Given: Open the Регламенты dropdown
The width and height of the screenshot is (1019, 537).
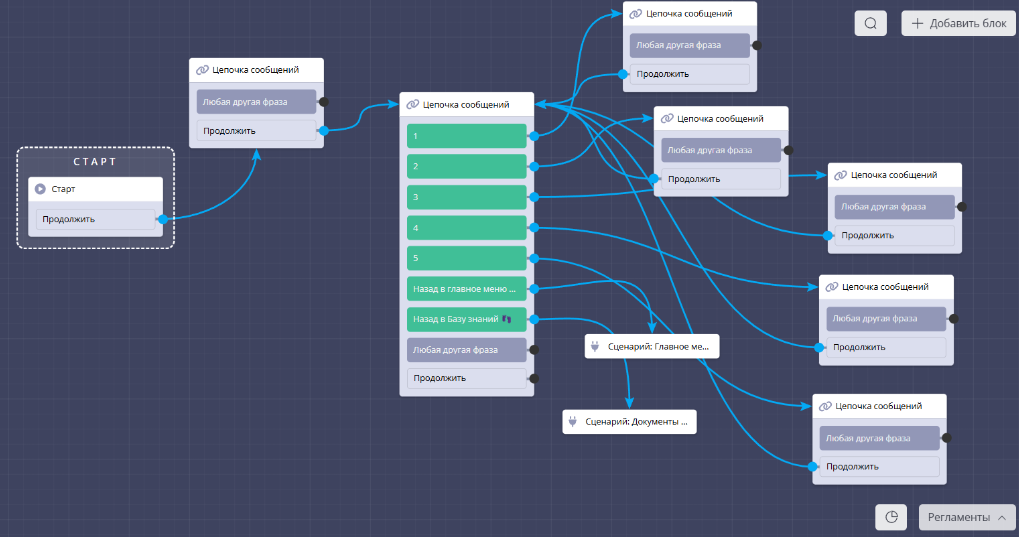Looking at the screenshot, I should pyautogui.click(x=967, y=517).
